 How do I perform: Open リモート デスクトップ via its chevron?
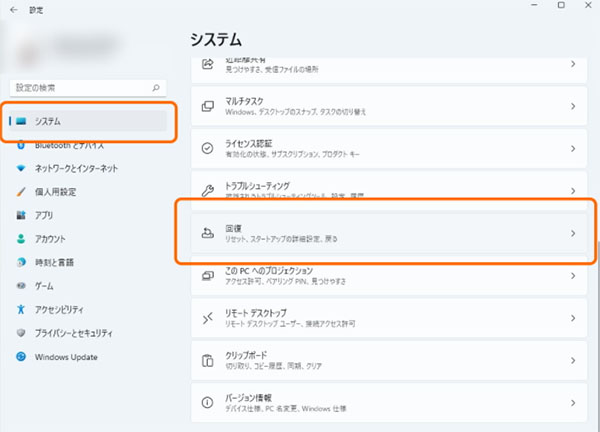(573, 318)
